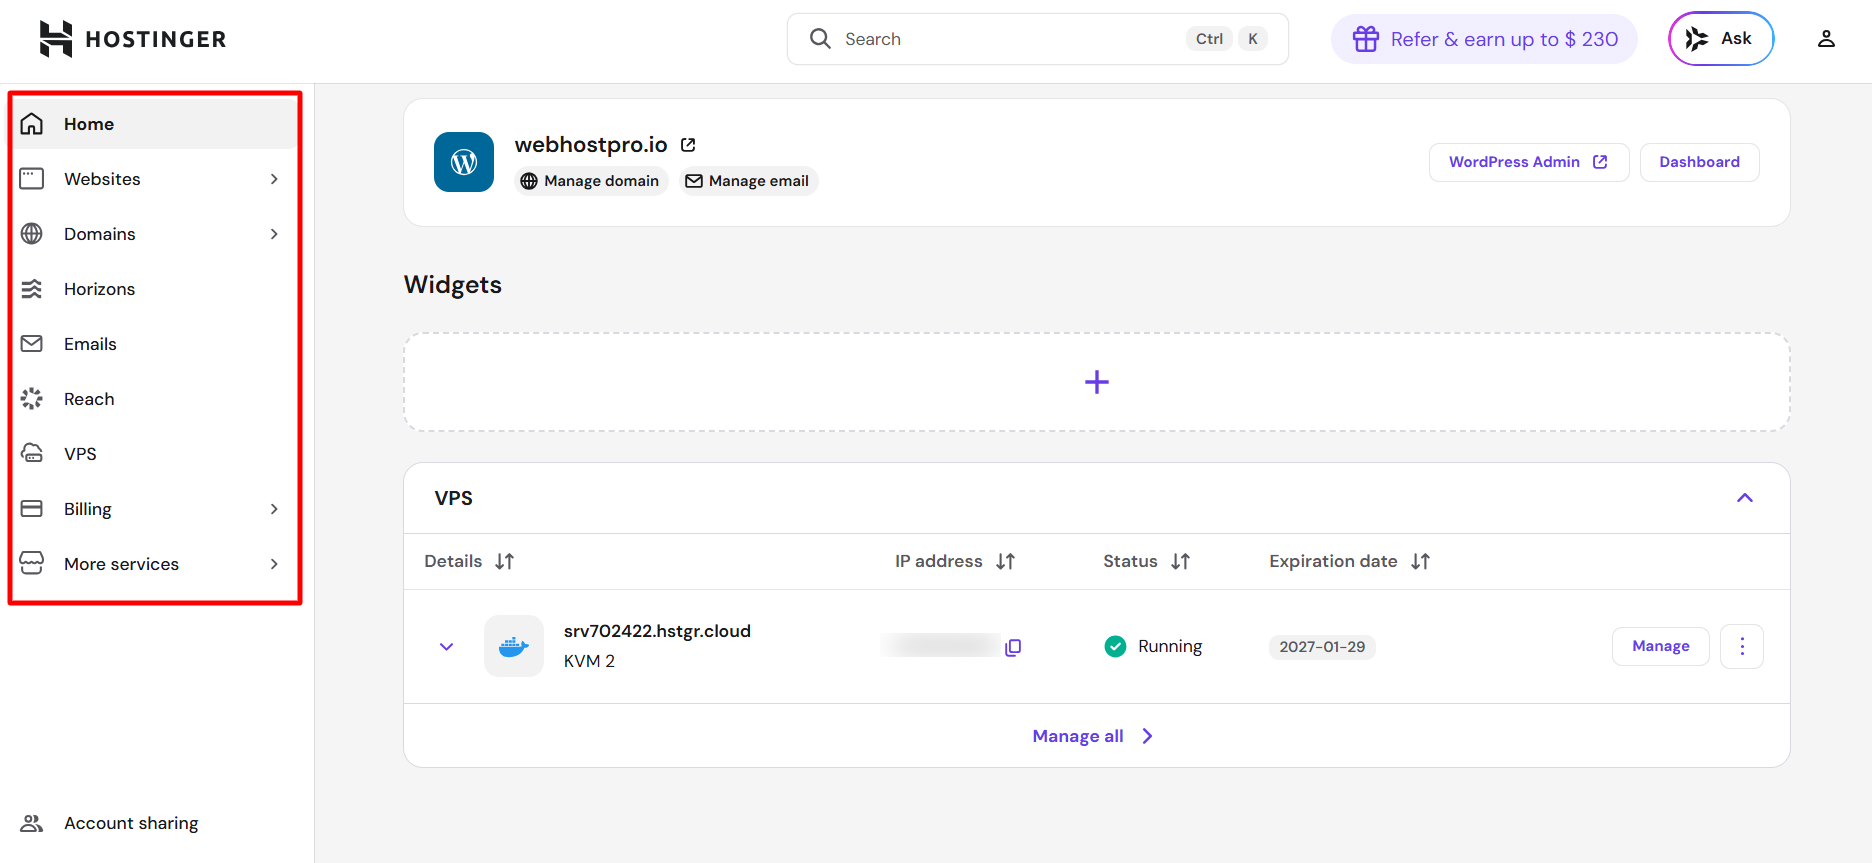1872x863 pixels.
Task: Collapse the VPS widget section
Action: [1745, 498]
